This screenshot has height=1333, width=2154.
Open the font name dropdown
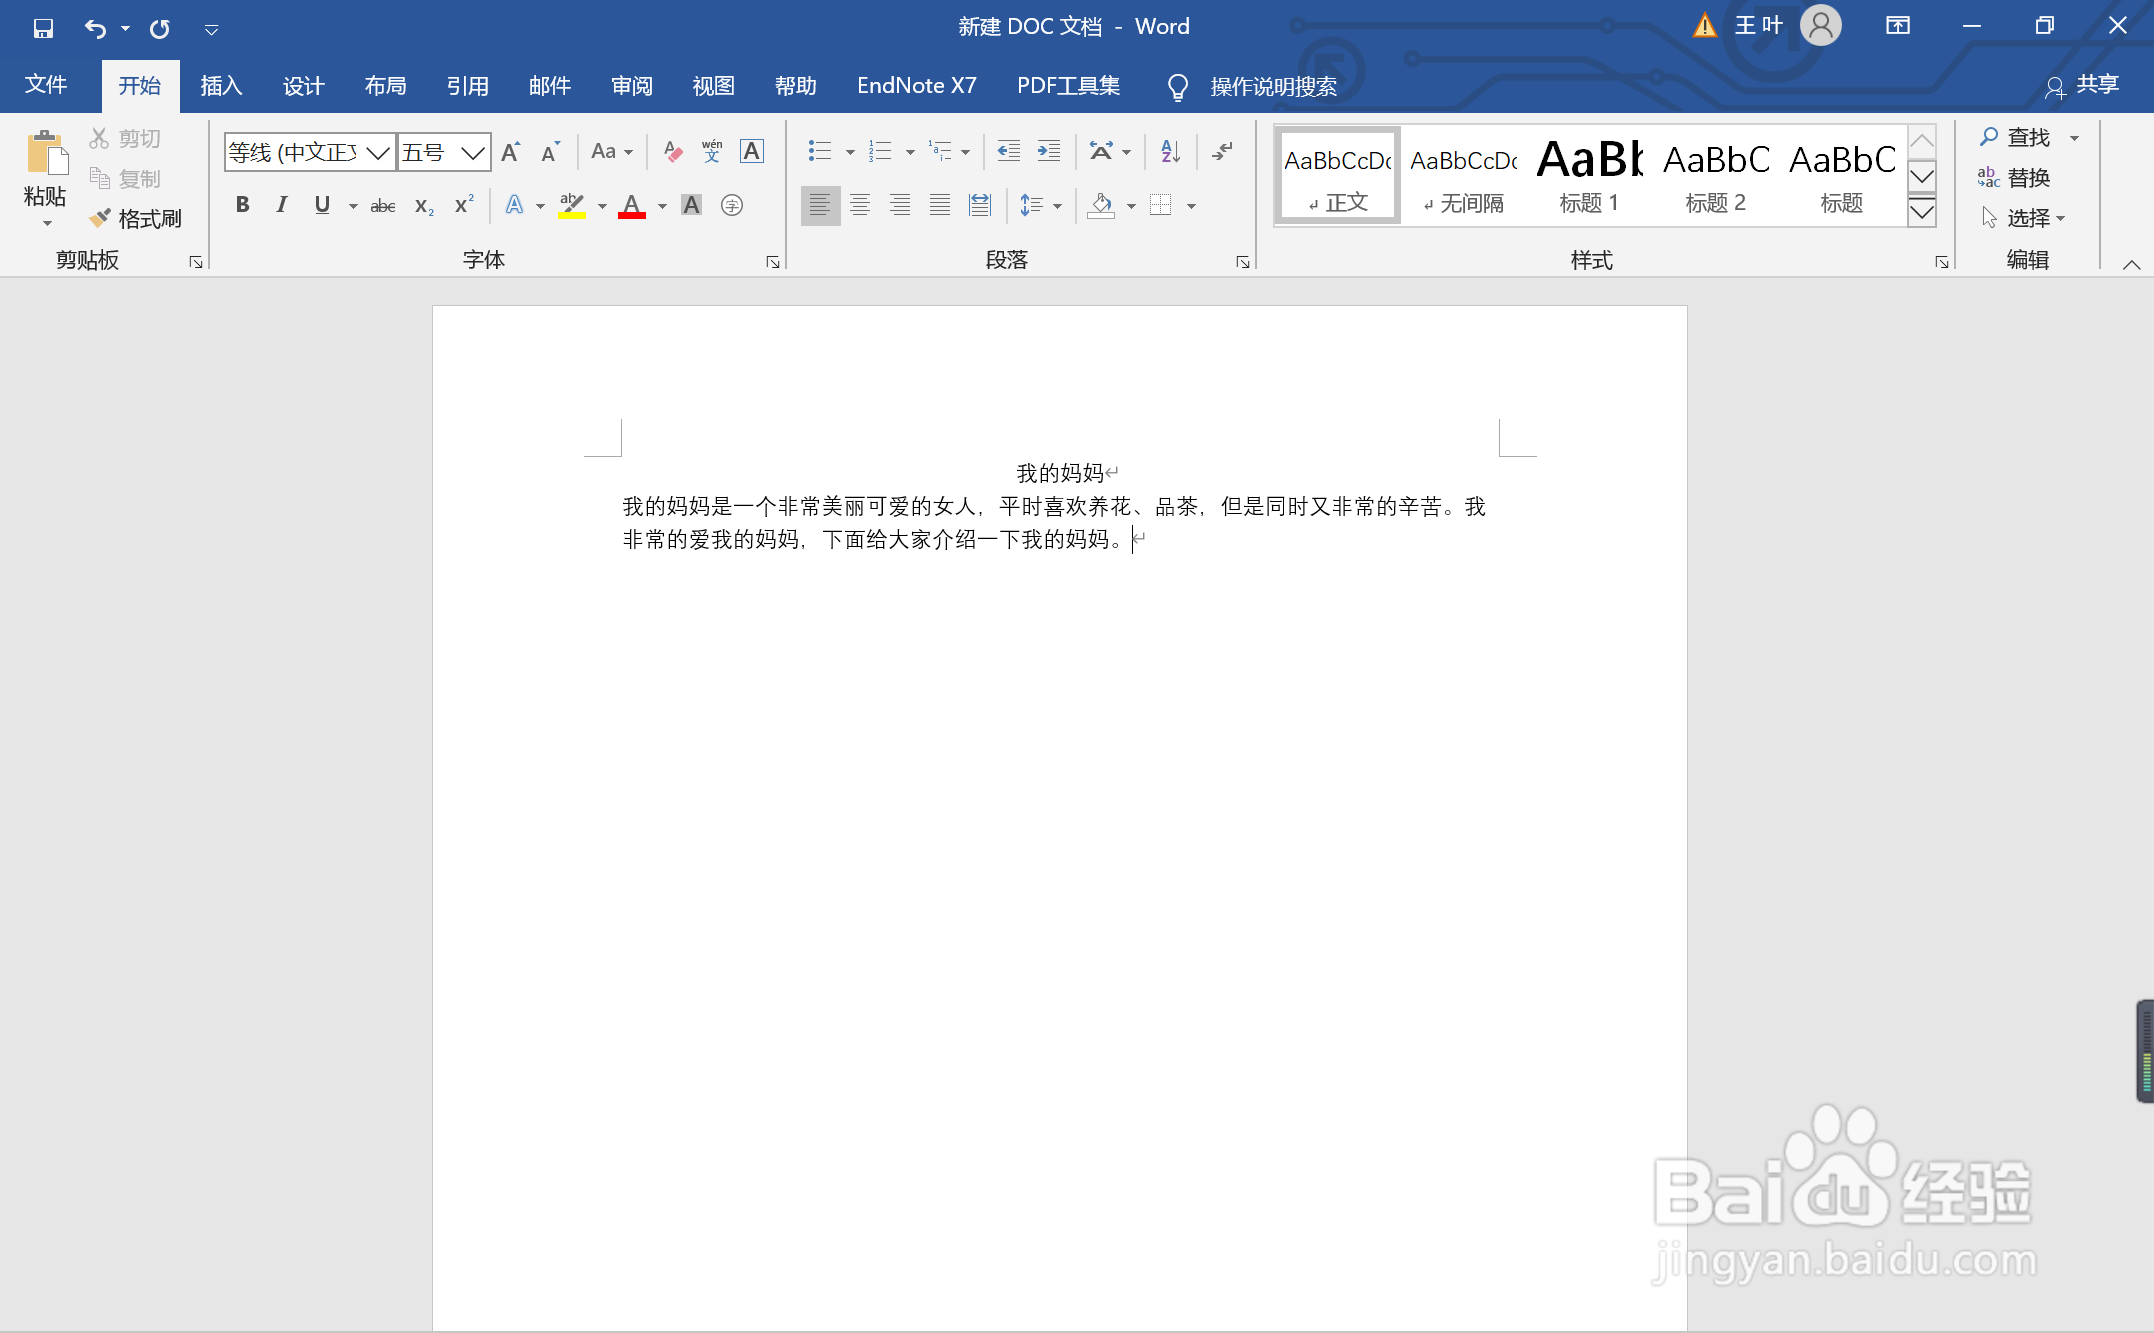pos(377,152)
